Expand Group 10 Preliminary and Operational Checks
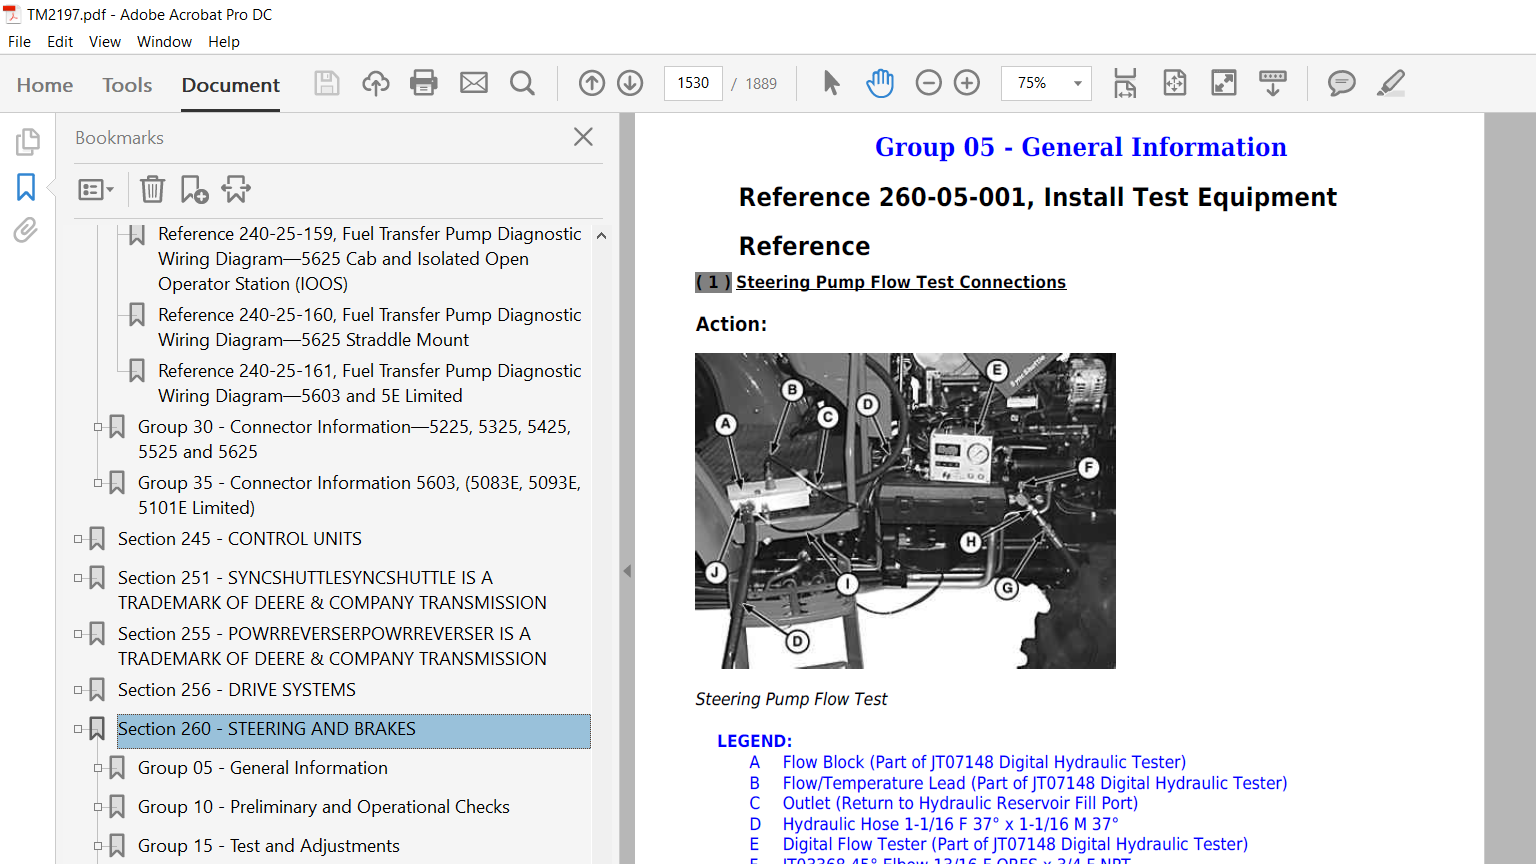The image size is (1536, 864). pos(98,807)
